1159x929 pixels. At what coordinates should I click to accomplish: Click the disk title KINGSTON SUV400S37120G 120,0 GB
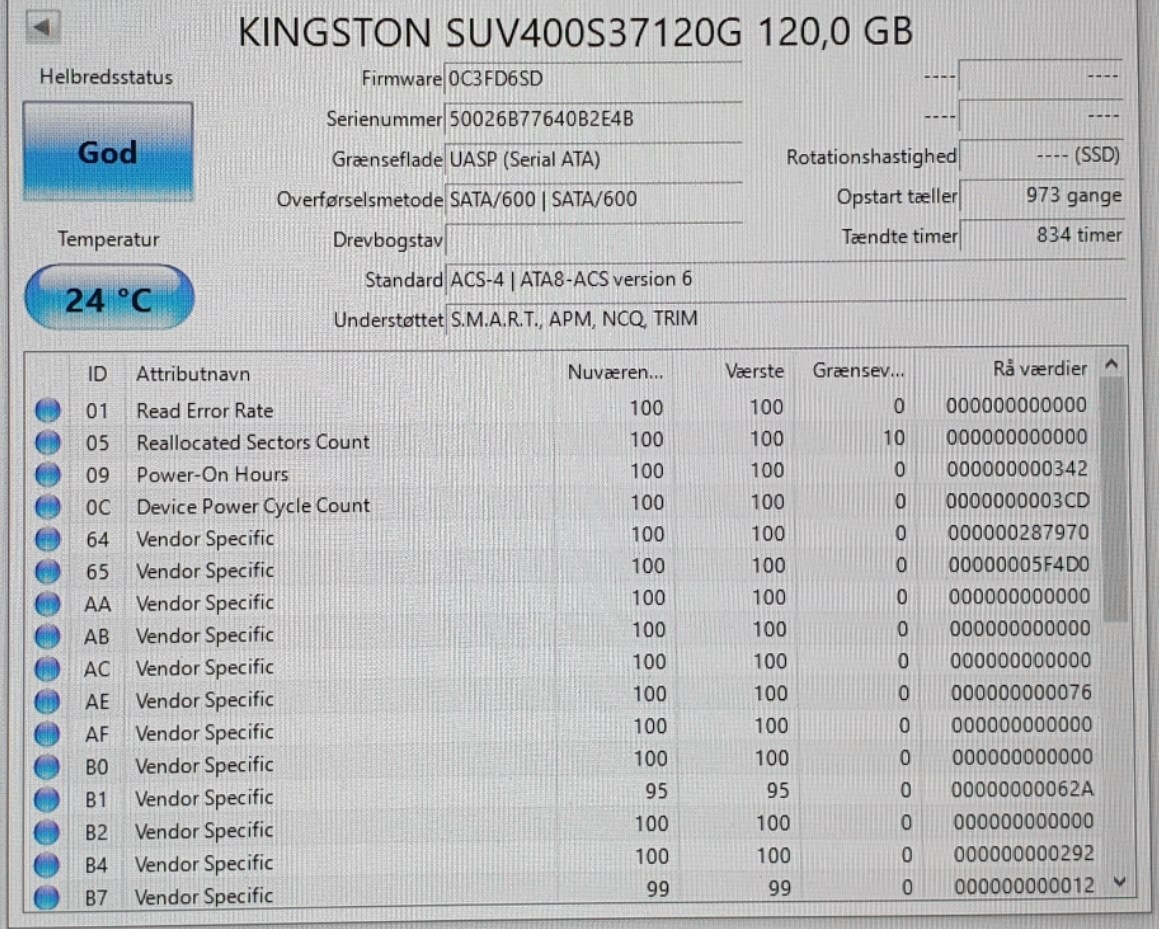(575, 33)
